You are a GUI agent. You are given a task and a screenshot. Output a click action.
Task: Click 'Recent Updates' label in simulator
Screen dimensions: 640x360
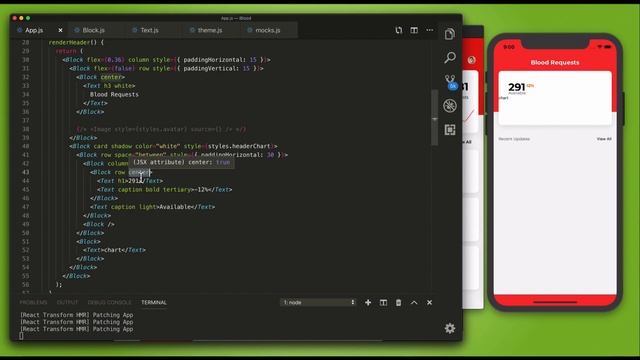pyautogui.click(x=514, y=139)
